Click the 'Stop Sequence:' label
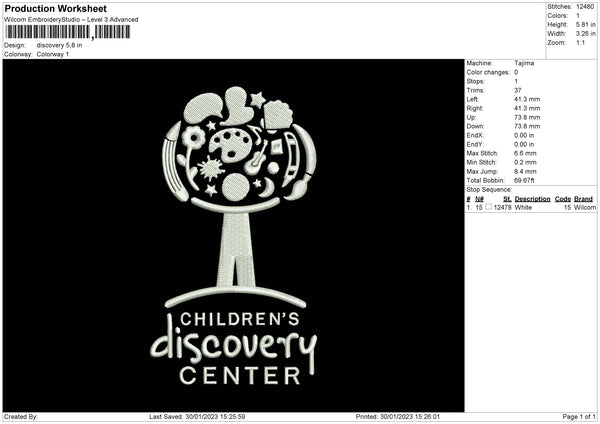Screen dimensions: 600x424 (489, 190)
